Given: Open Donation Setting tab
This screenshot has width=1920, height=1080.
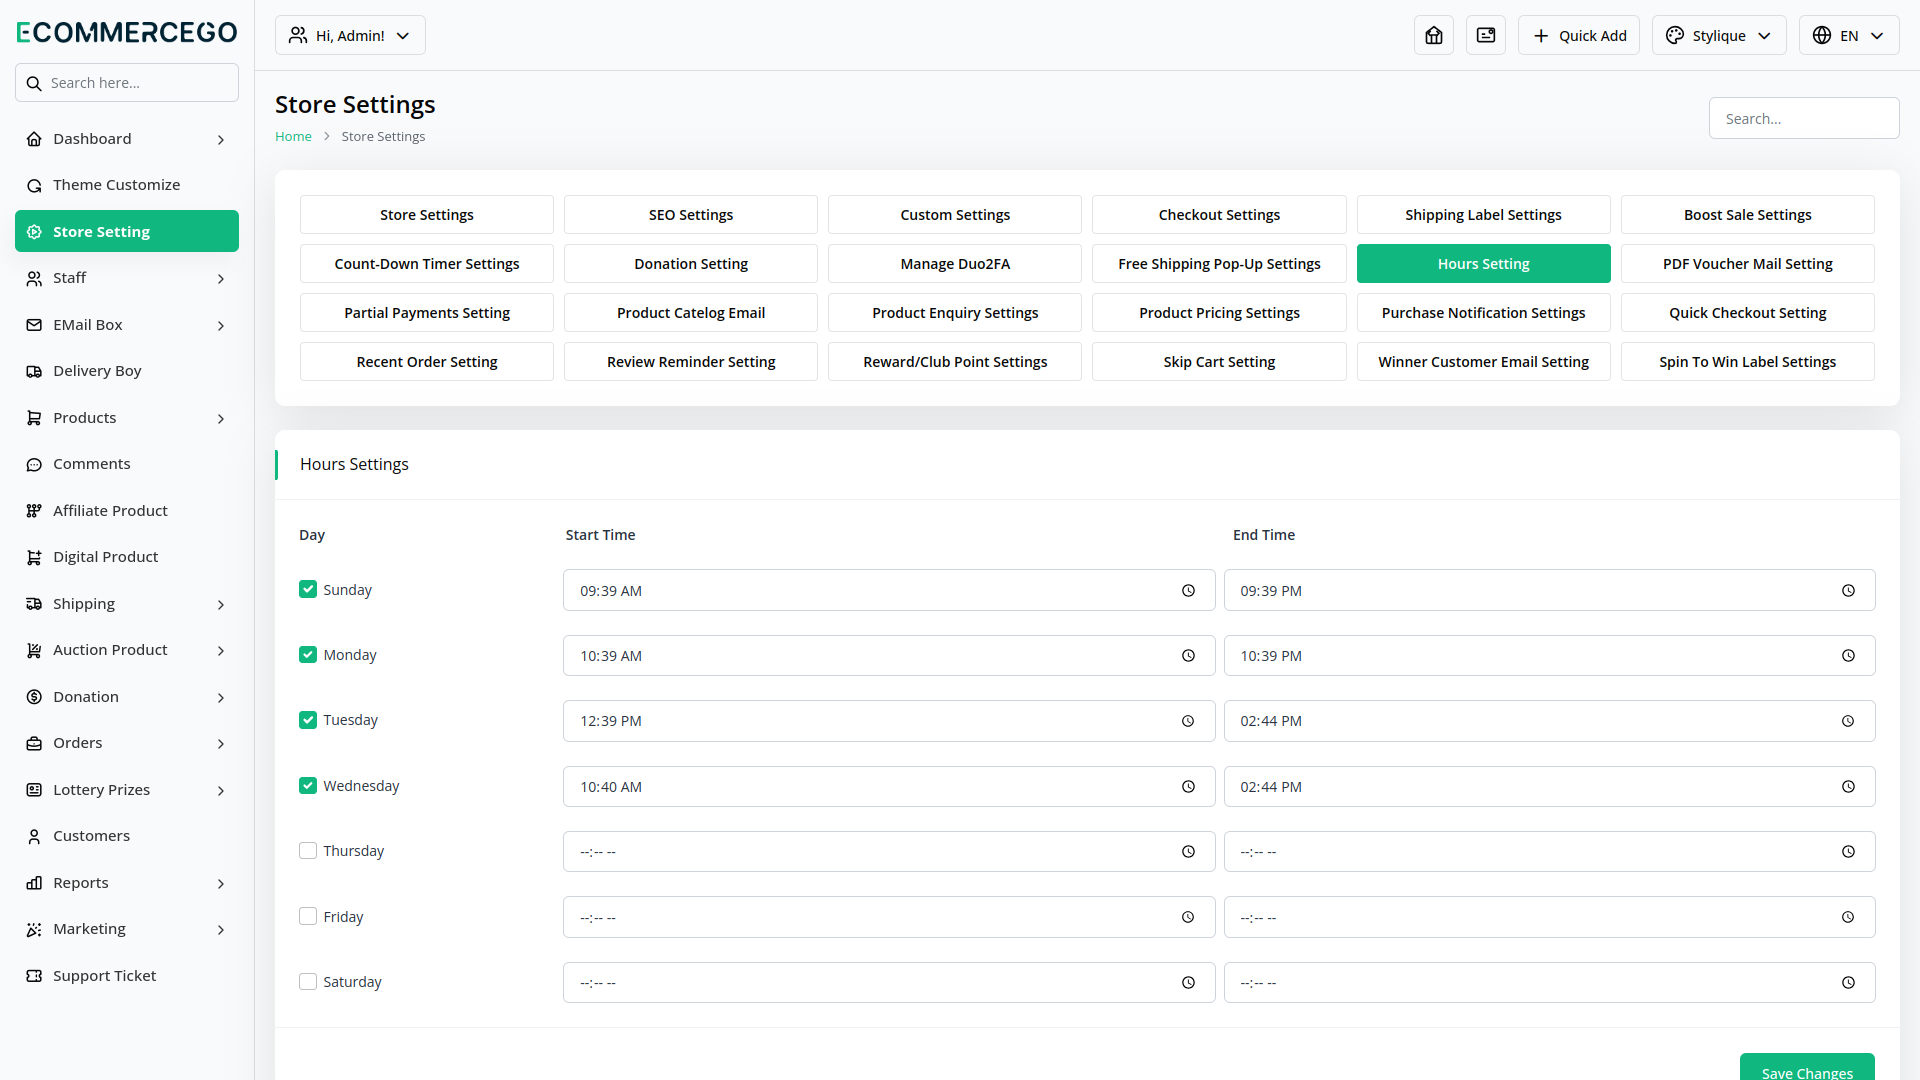Looking at the screenshot, I should pyautogui.click(x=691, y=264).
